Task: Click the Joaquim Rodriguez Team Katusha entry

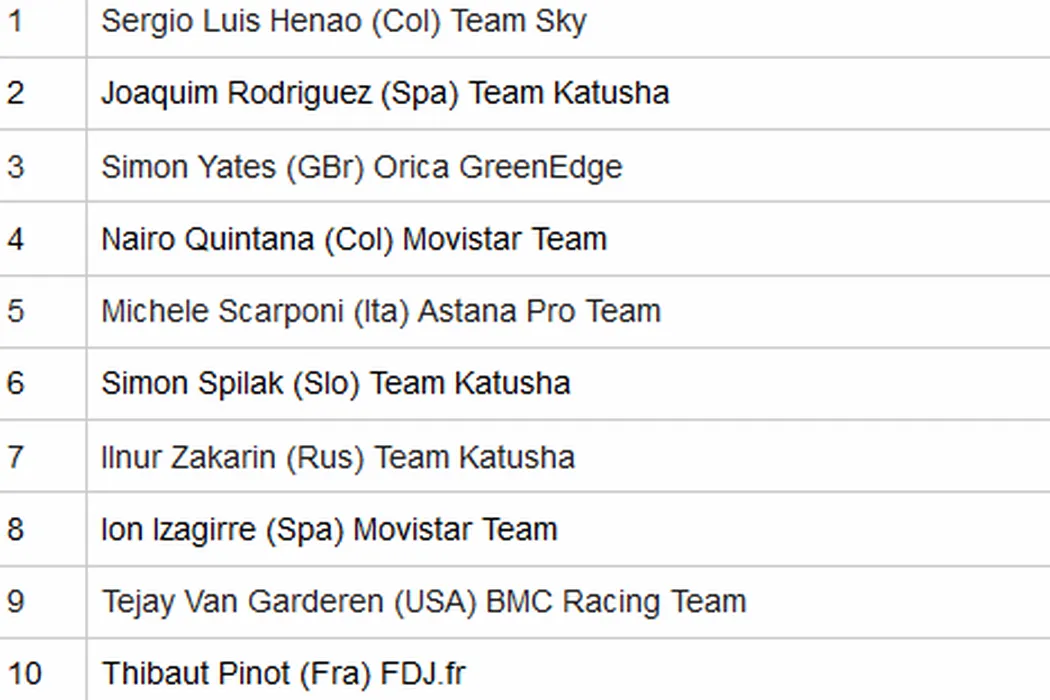Action: (385, 93)
